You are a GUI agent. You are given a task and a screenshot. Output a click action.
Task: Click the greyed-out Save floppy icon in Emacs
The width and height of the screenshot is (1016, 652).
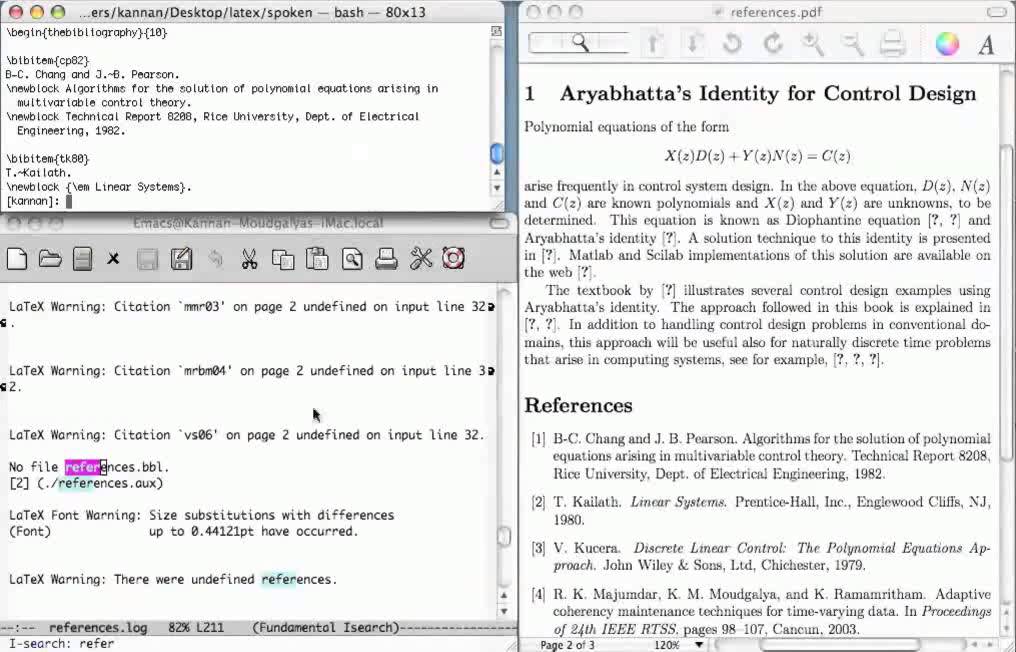(147, 259)
